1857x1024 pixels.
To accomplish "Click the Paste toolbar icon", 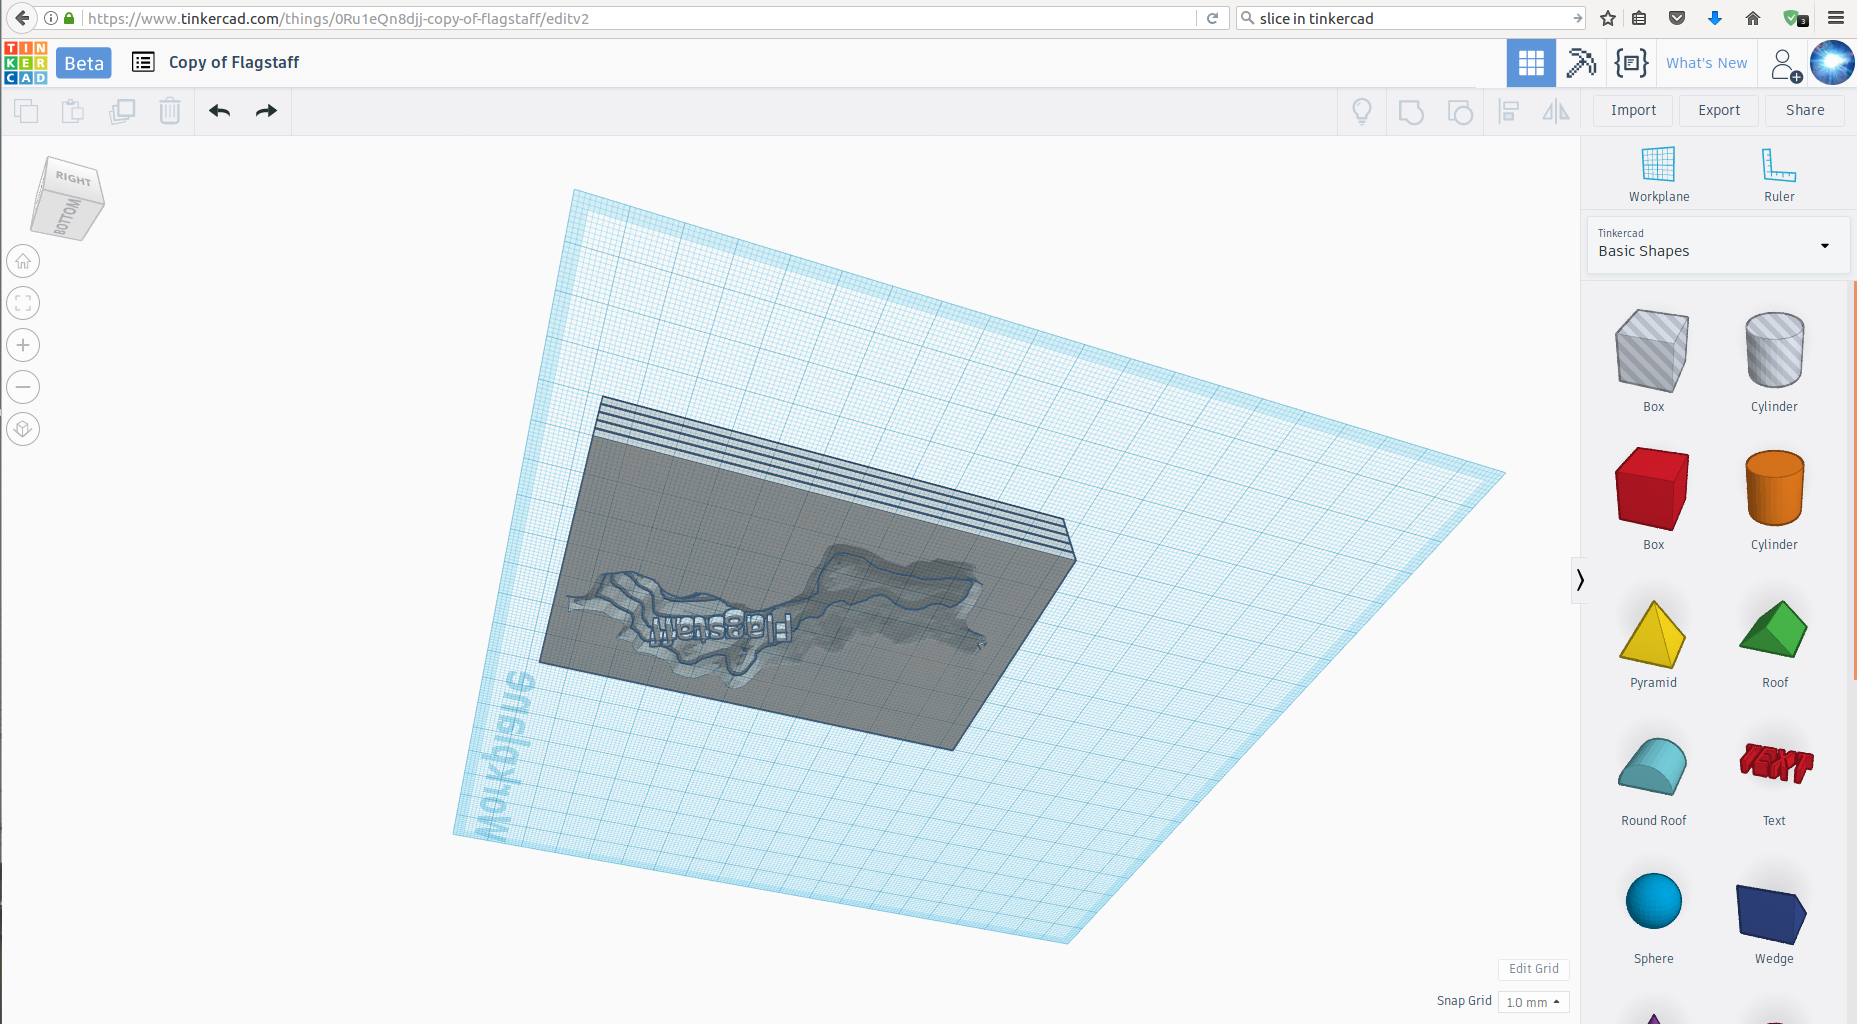I will [73, 111].
